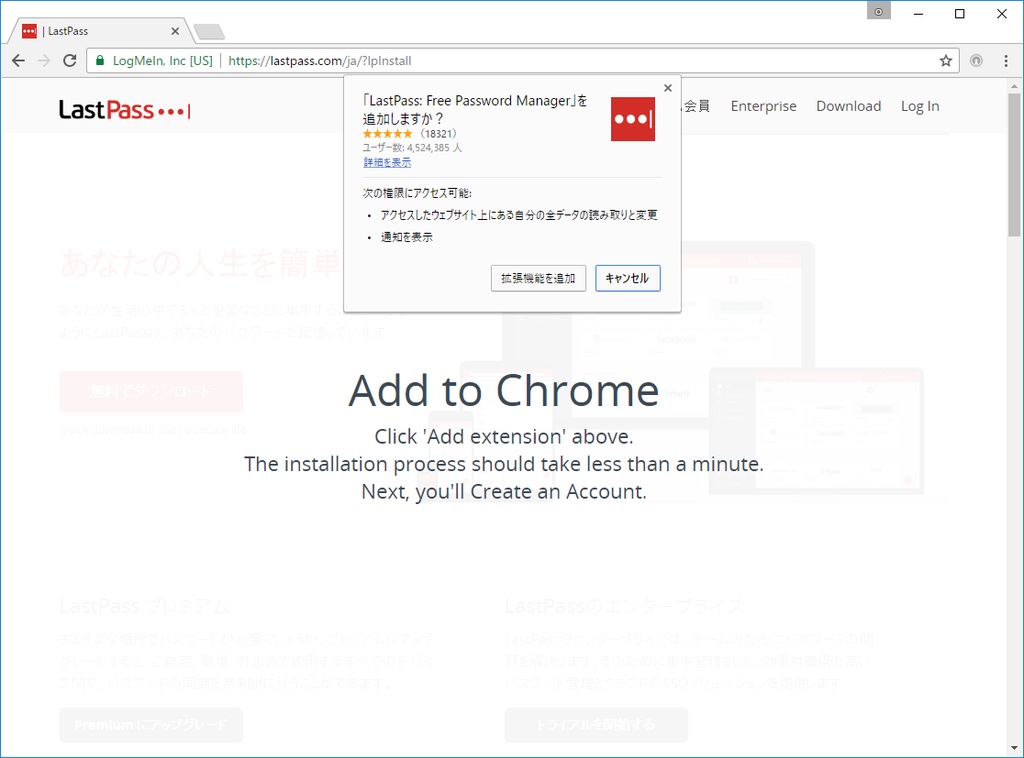
Task: Click the ユーザー数: 4,524,385 人 text
Action: click(x=412, y=148)
